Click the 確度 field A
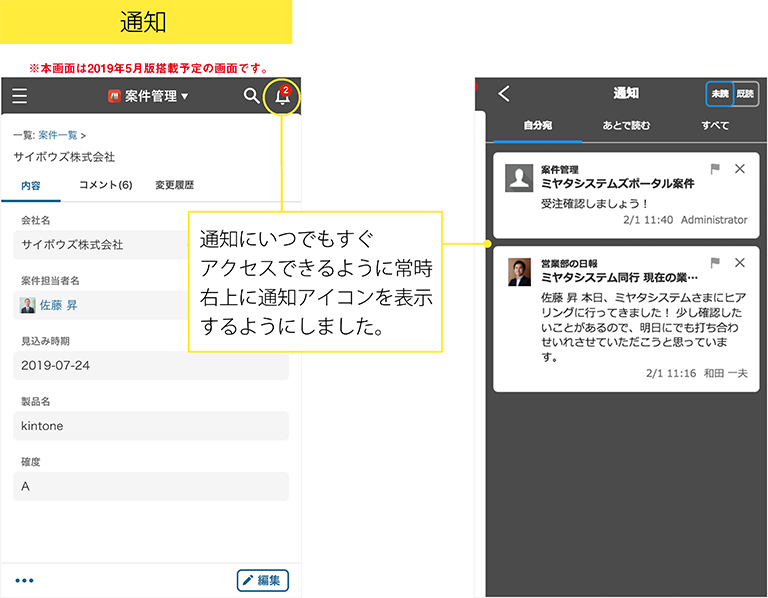This screenshot has height=598, width=768. tap(151, 486)
